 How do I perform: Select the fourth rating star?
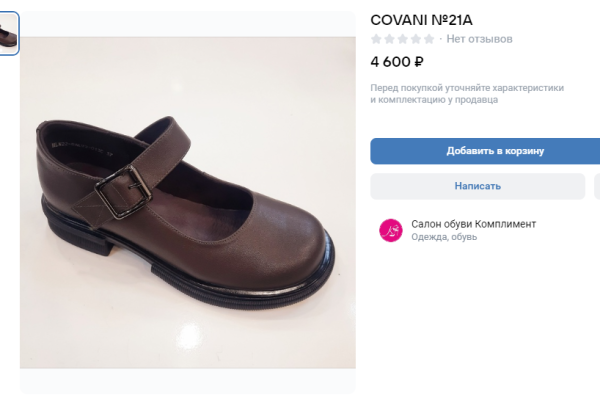tap(415, 39)
